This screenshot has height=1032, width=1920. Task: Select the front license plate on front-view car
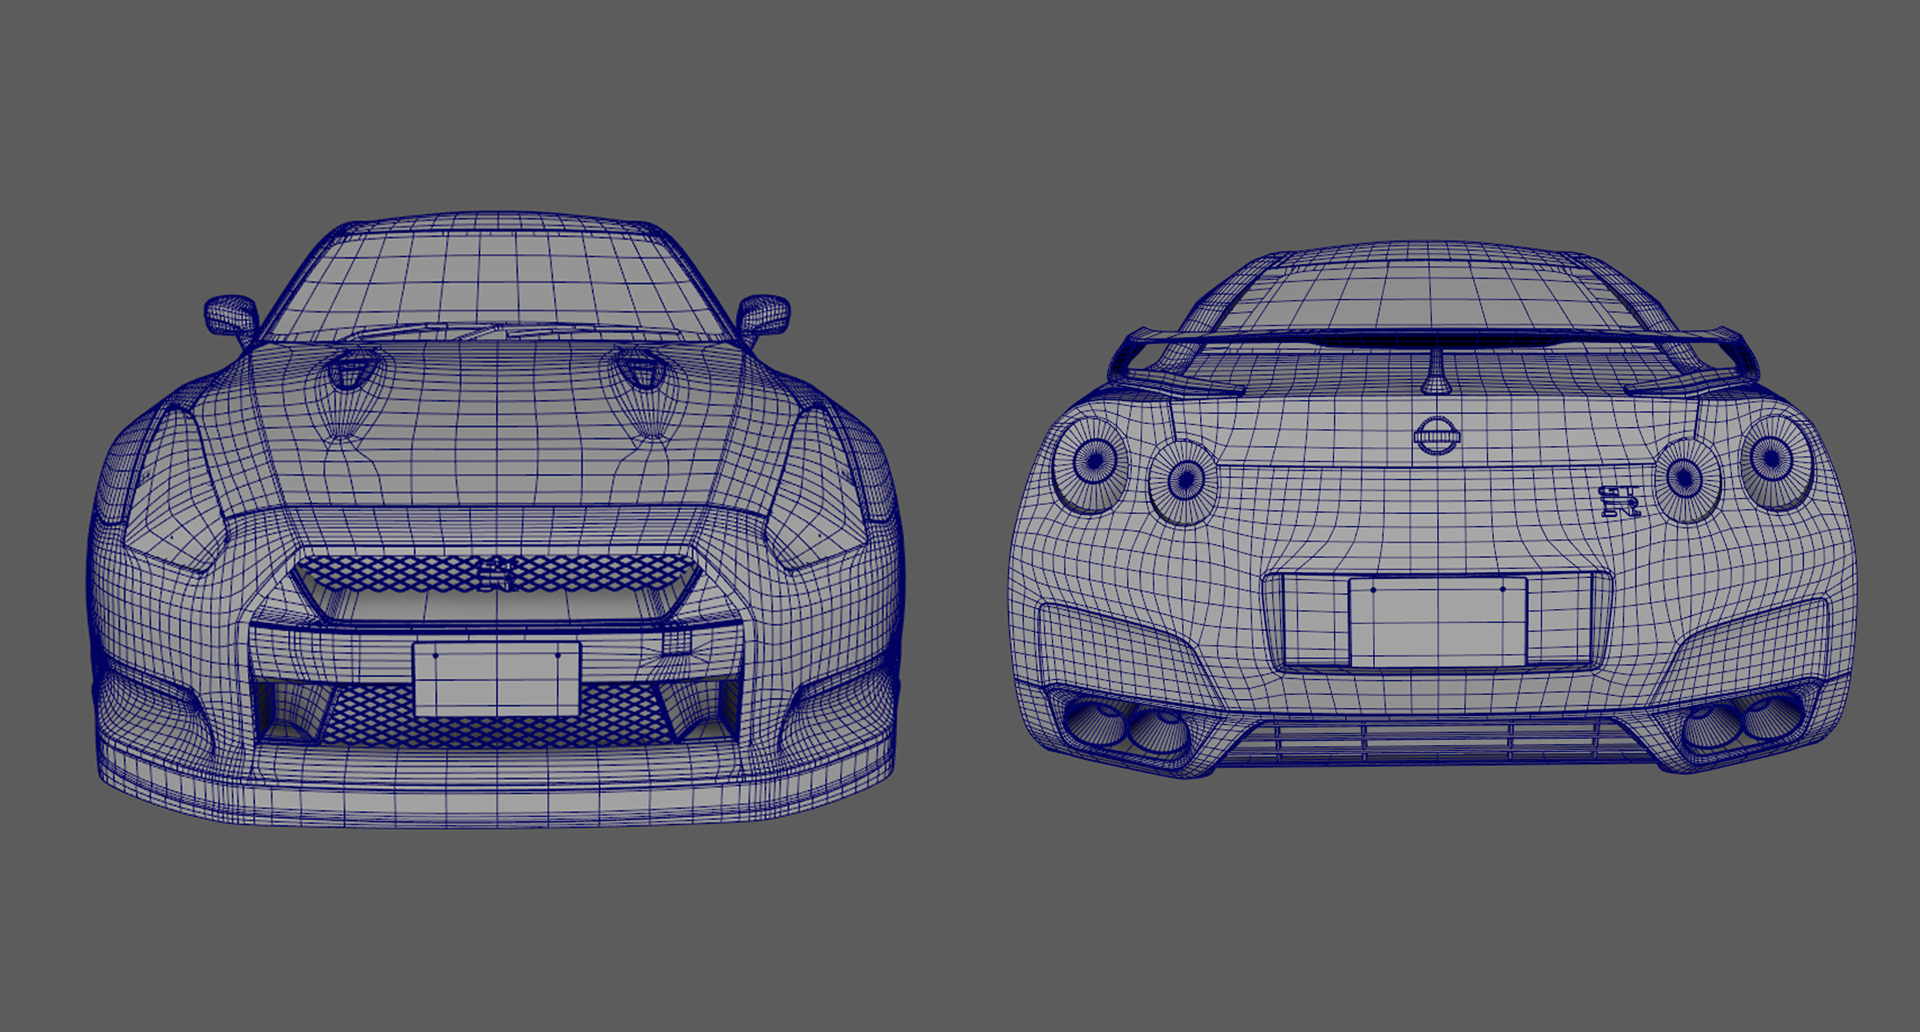496,679
